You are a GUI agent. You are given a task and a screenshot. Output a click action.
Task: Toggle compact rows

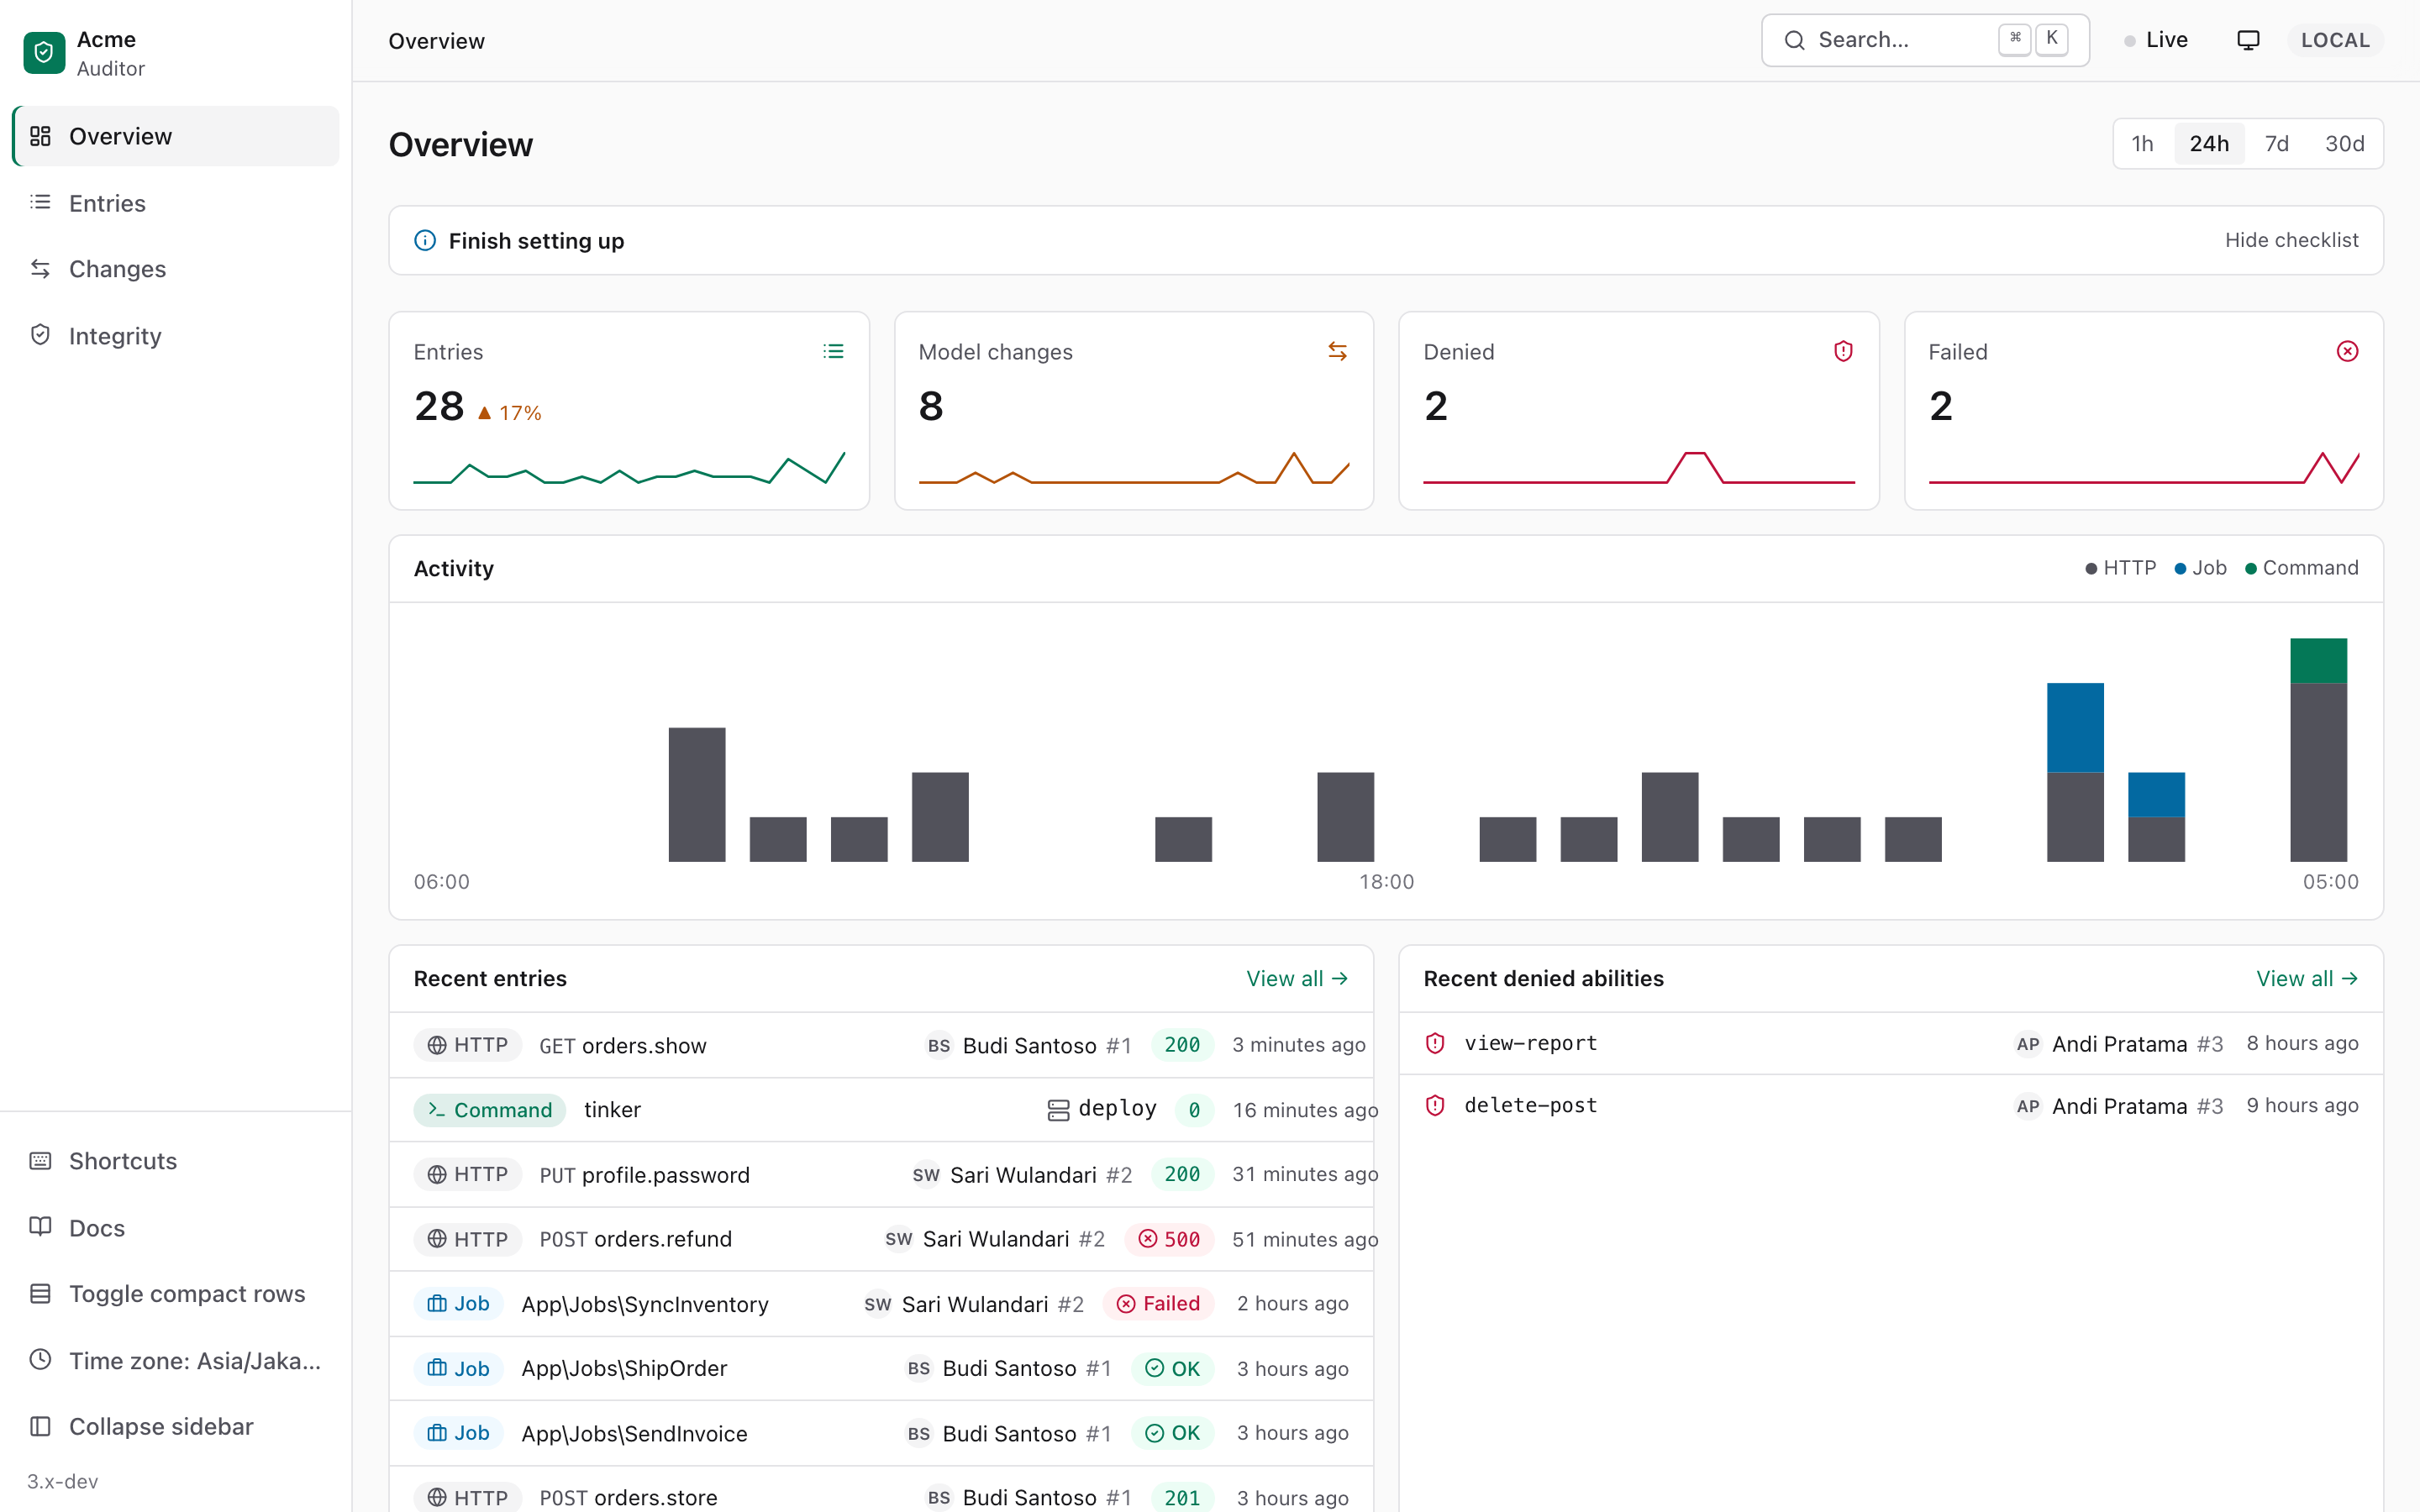coord(175,1294)
